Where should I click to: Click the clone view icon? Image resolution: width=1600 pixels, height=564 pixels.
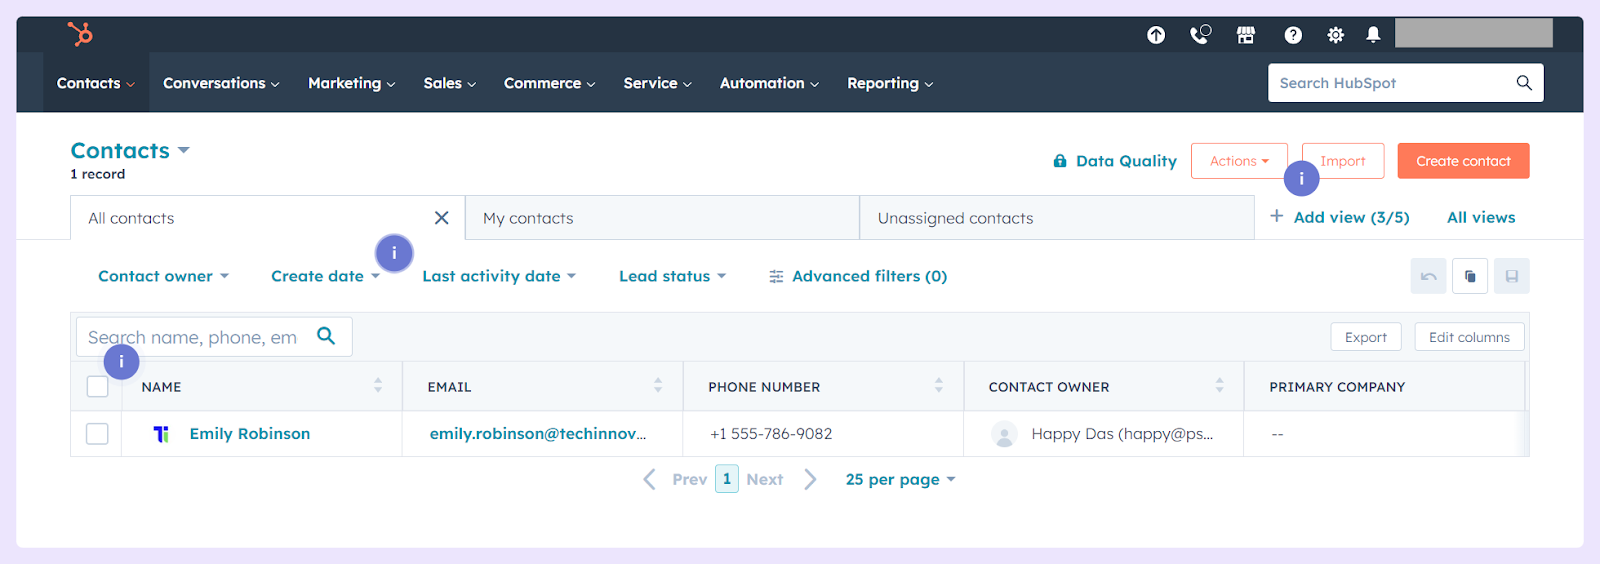tap(1470, 276)
